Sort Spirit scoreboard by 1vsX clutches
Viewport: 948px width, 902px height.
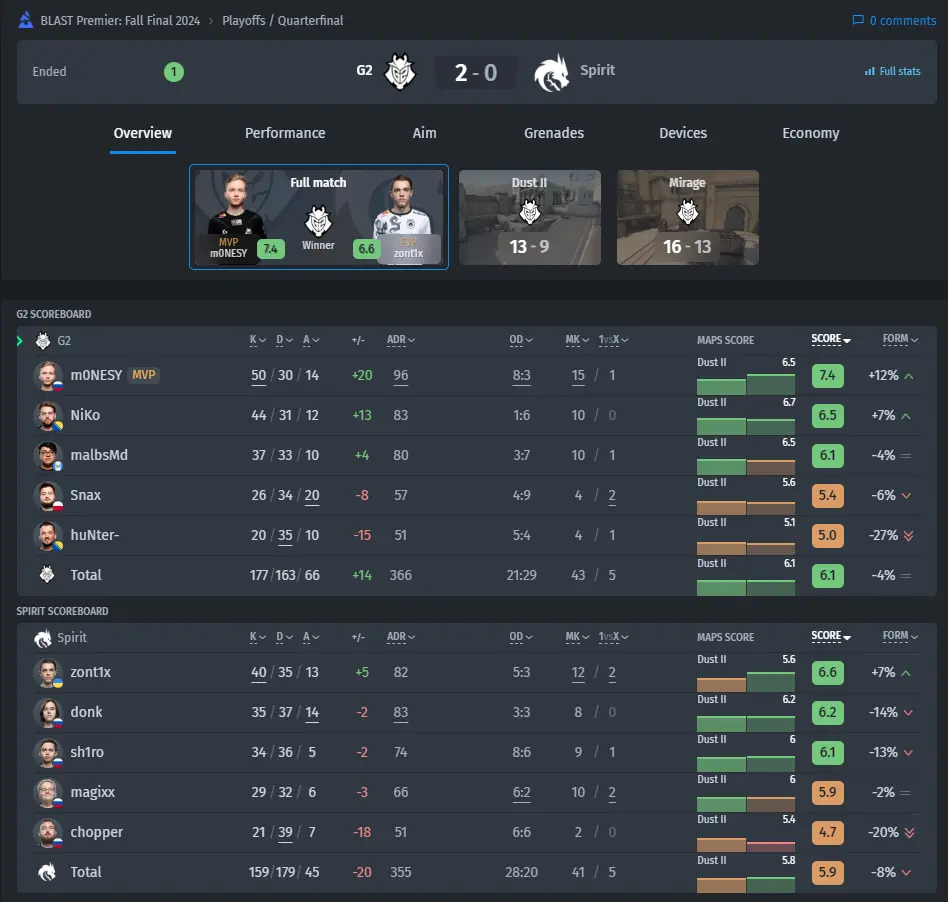coord(614,637)
